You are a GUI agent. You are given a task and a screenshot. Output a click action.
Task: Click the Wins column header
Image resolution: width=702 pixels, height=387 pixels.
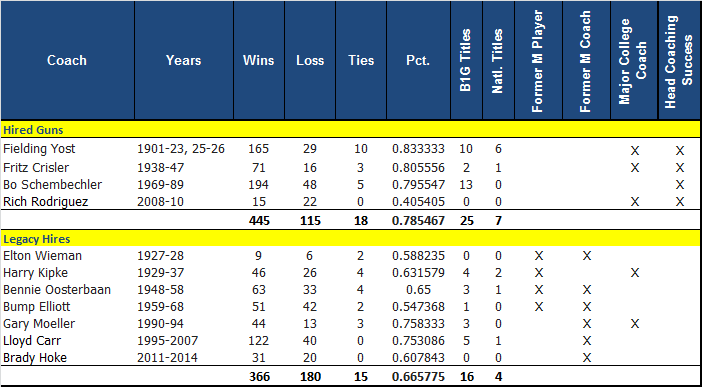click(258, 60)
